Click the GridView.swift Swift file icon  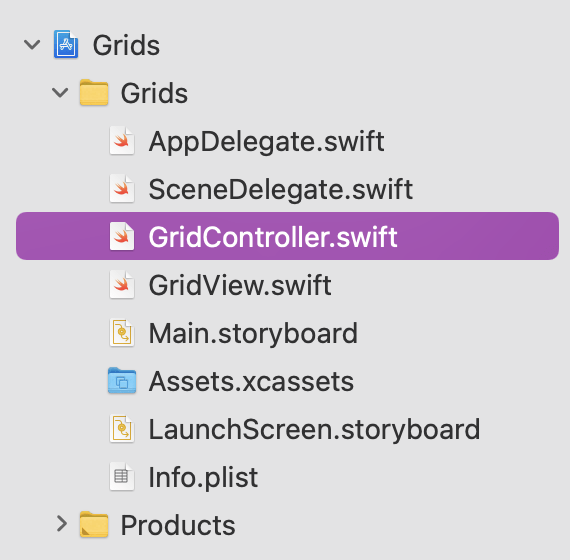pos(122,285)
